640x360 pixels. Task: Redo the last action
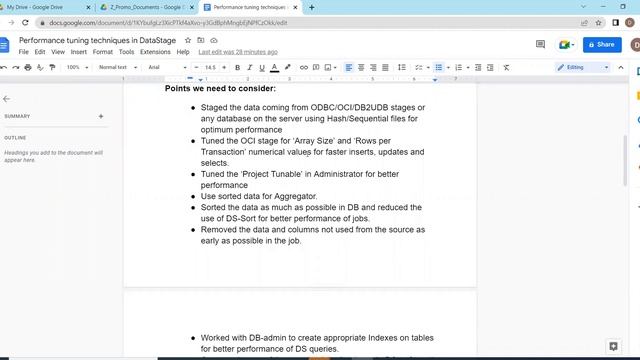click(x=16, y=67)
